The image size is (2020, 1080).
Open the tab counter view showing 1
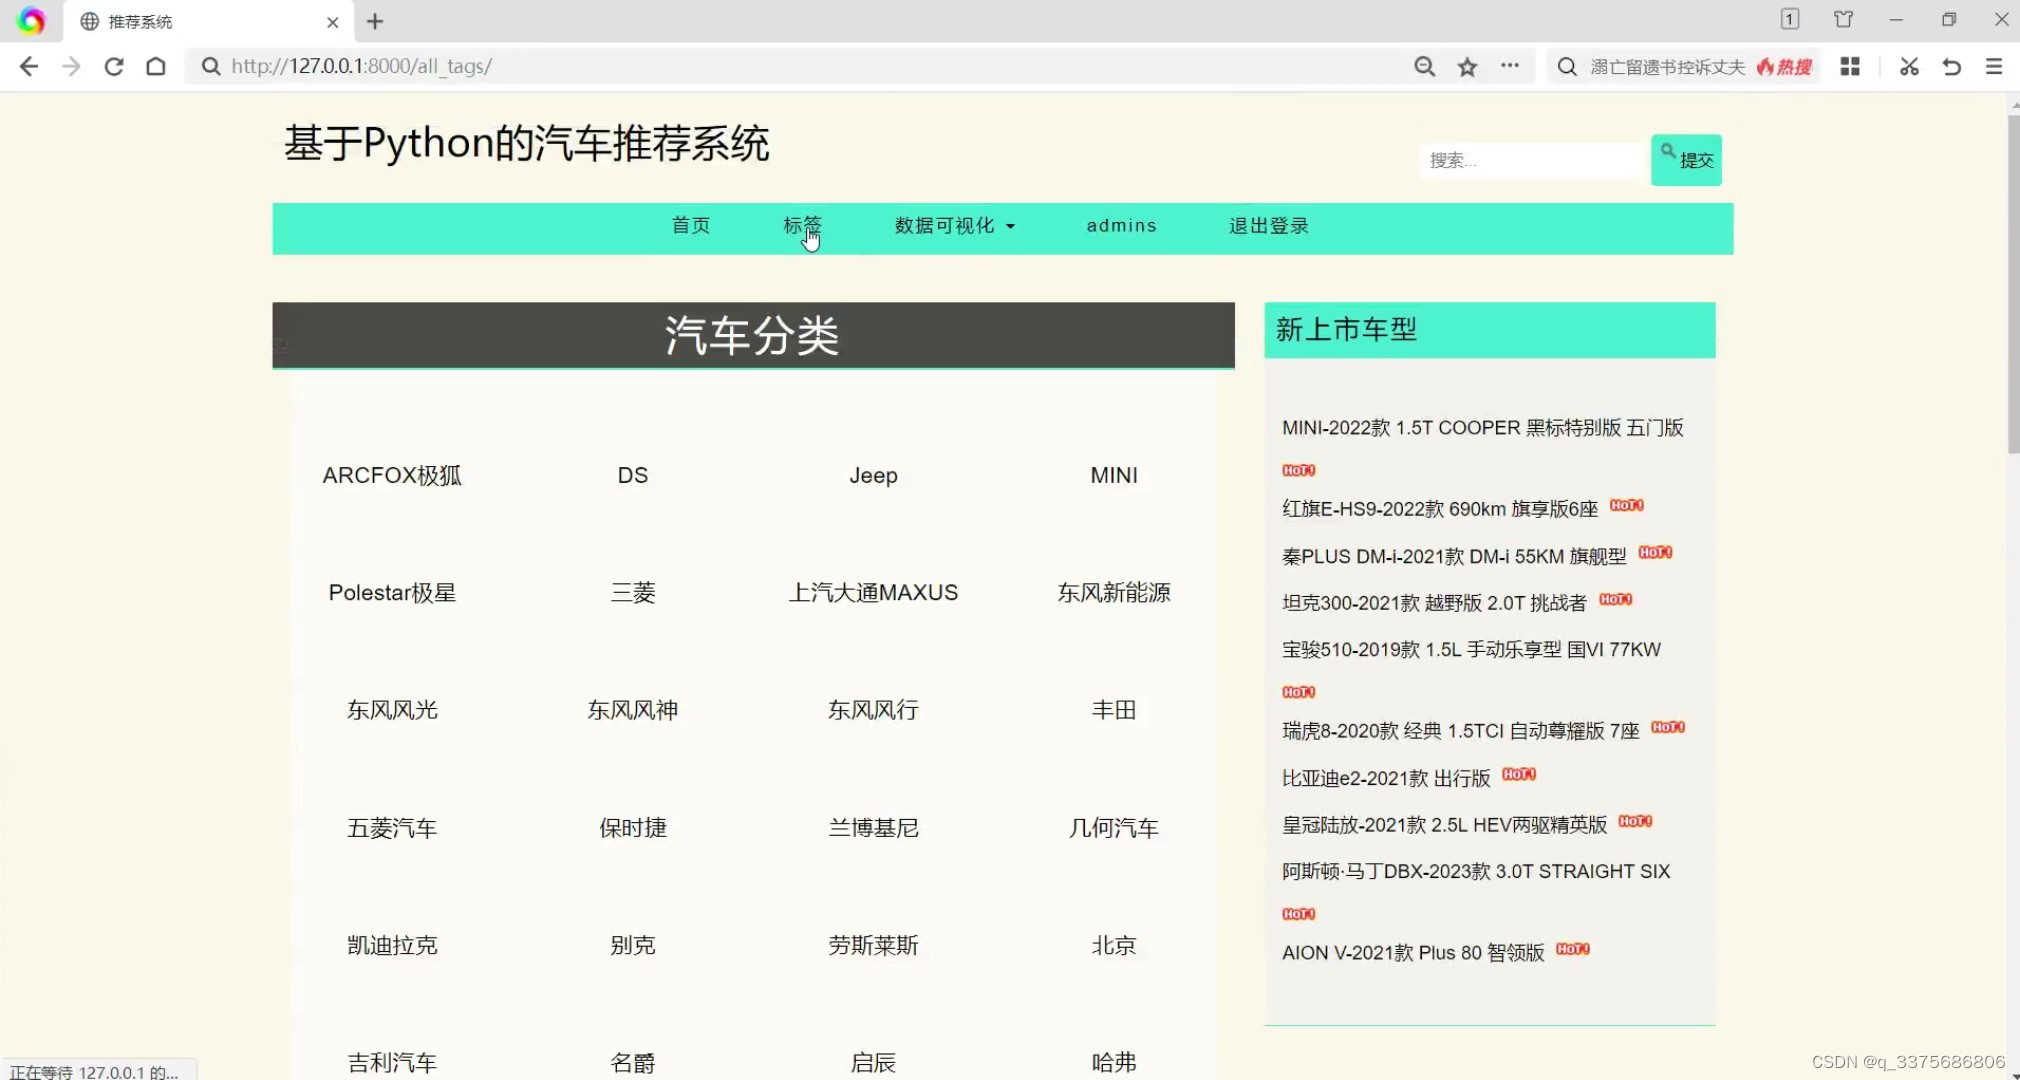(x=1789, y=19)
